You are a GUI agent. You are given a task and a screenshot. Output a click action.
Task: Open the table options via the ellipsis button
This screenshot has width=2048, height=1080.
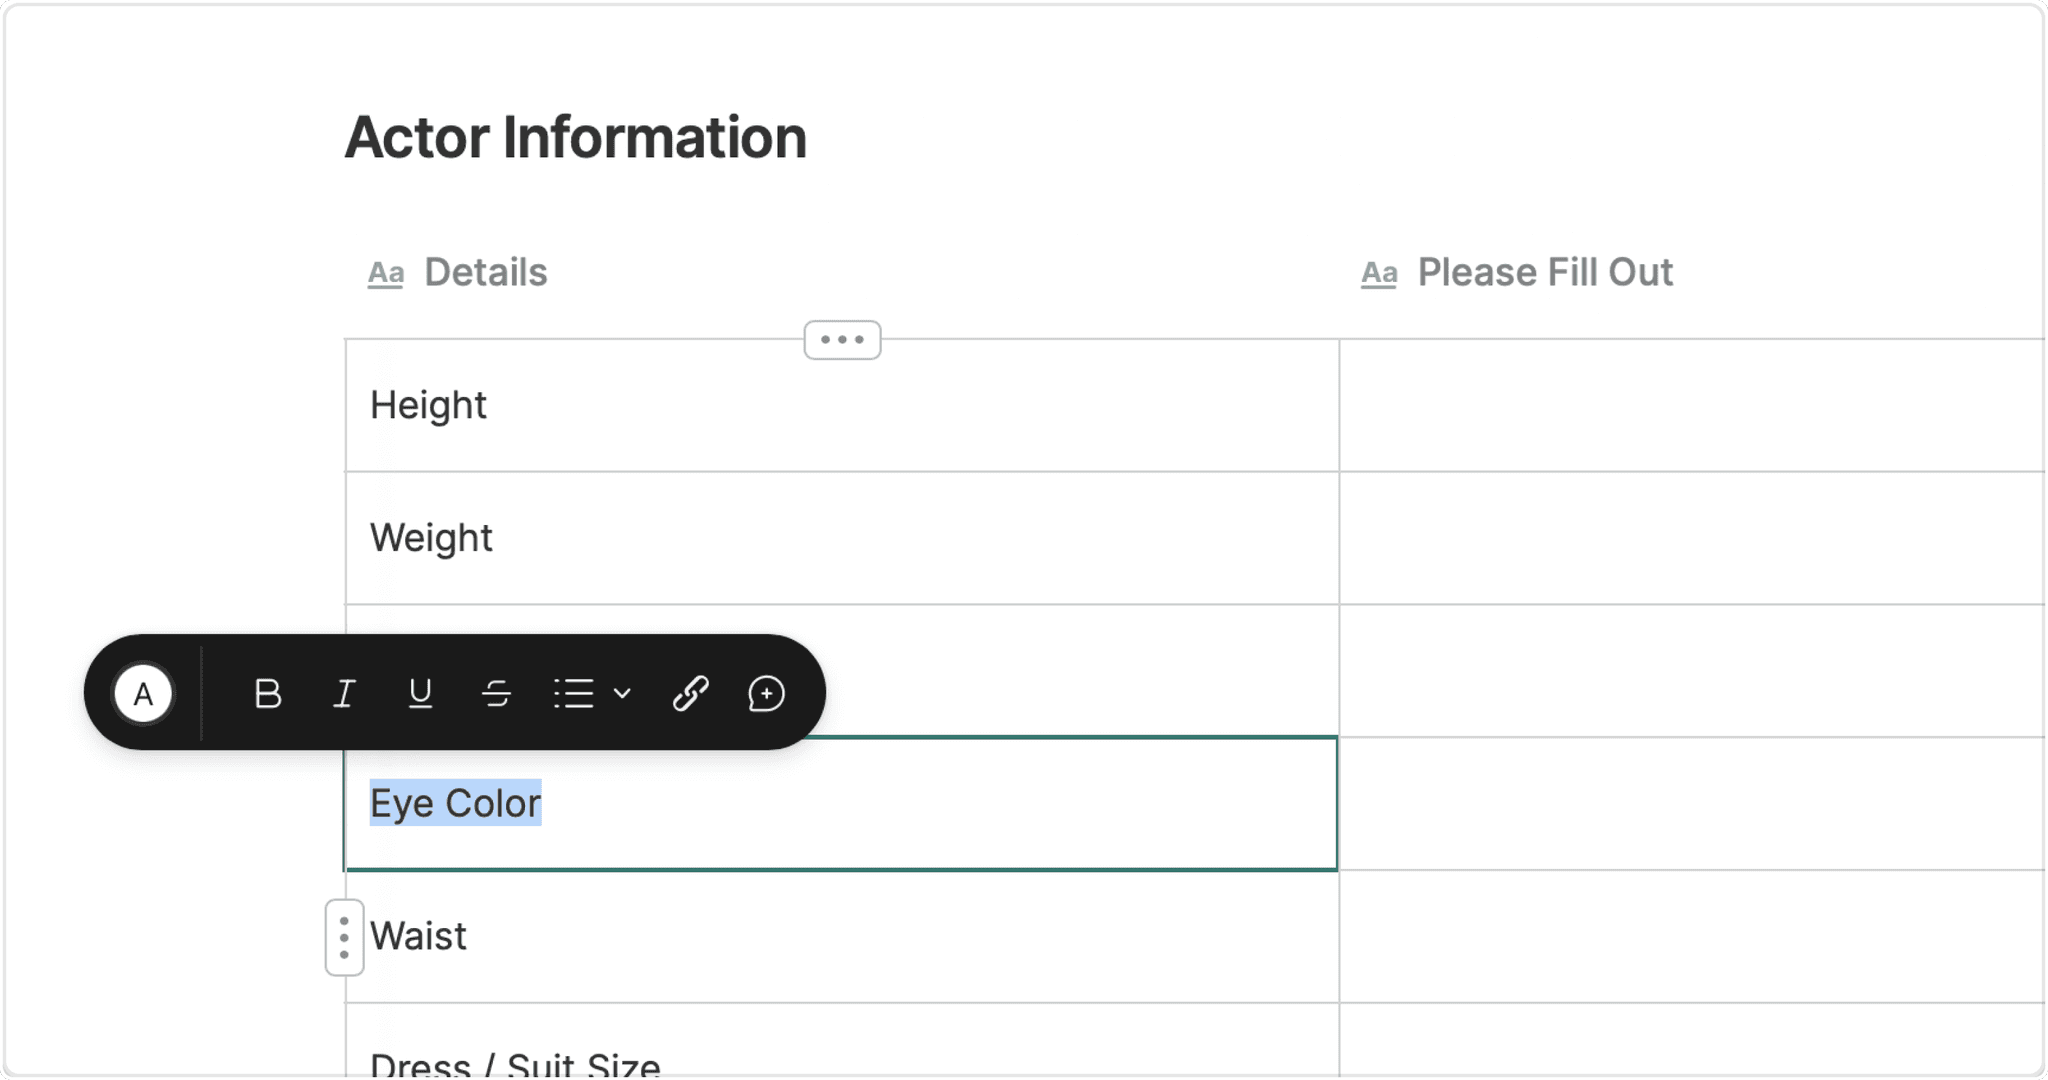point(841,340)
